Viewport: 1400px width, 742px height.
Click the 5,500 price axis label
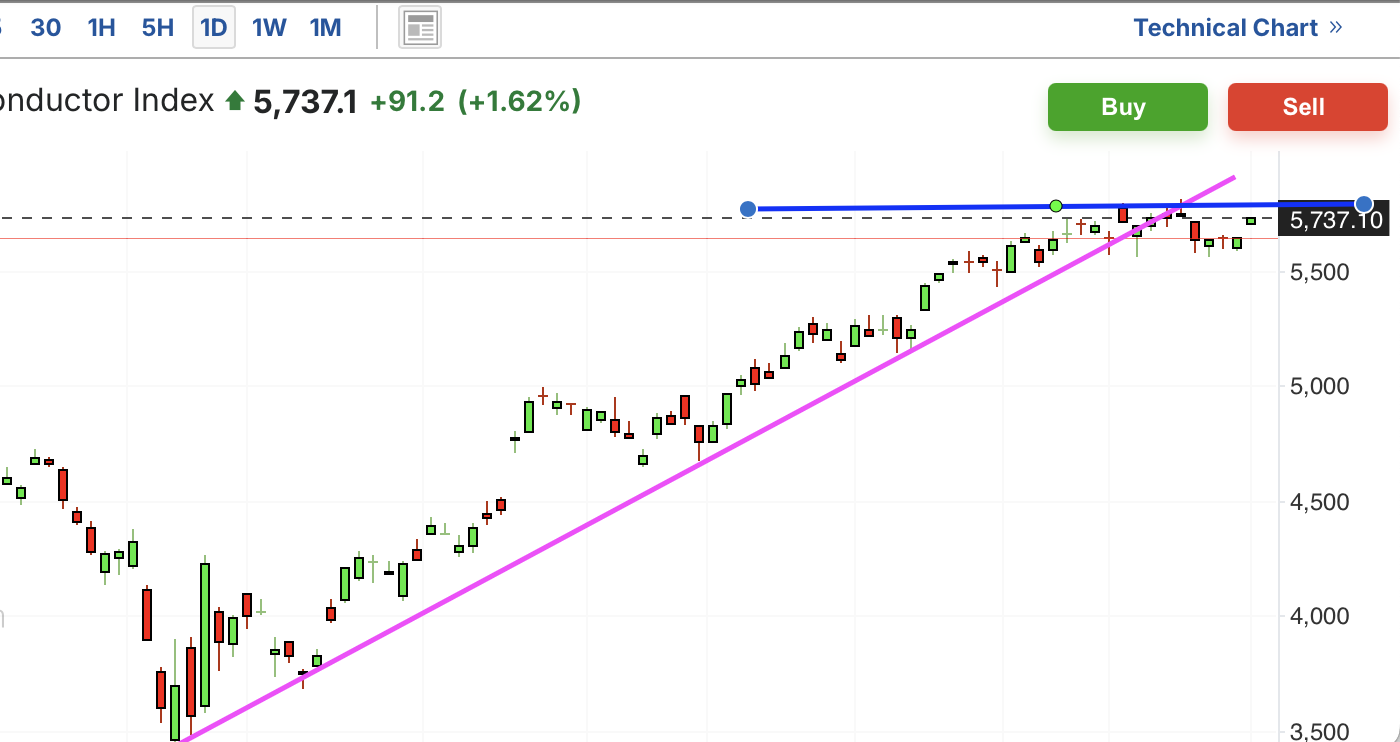pyautogui.click(x=1319, y=272)
